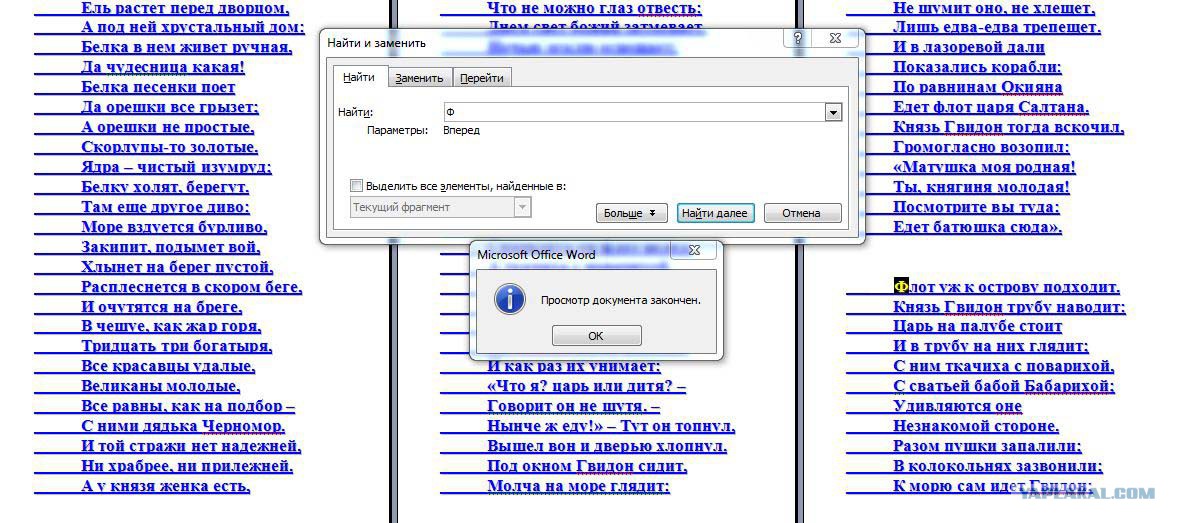Click the line Да орешки все грызет
The image size is (1181, 523).
point(170,107)
